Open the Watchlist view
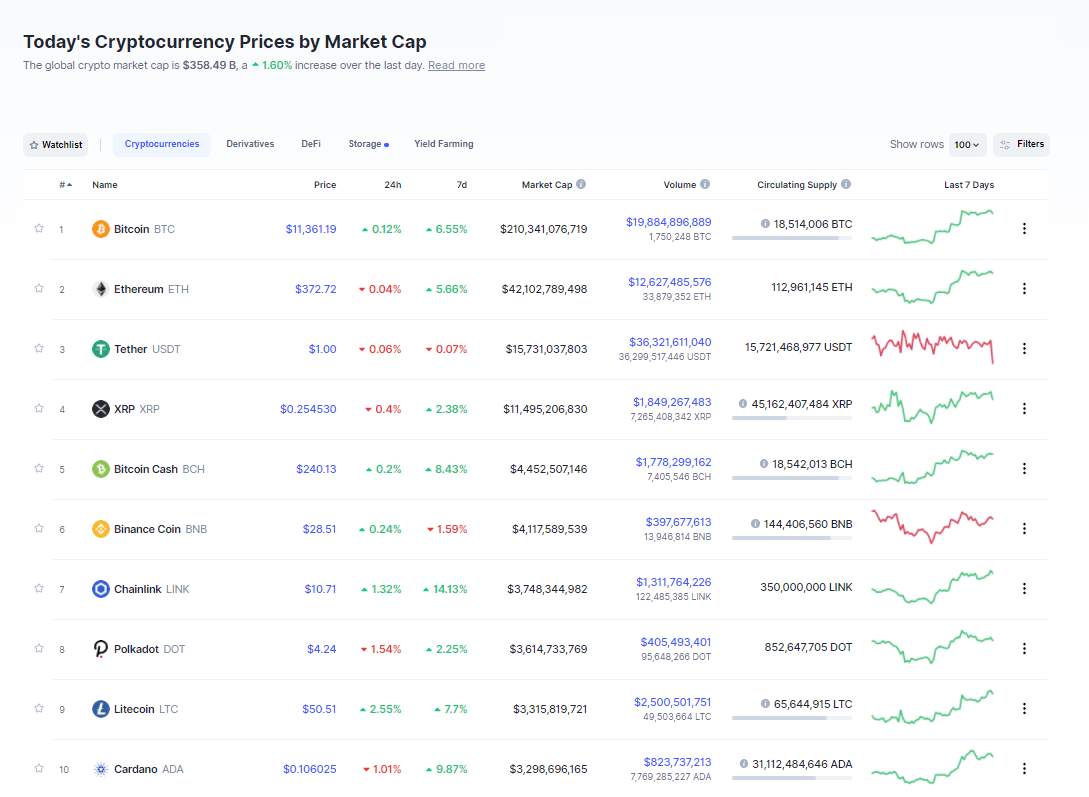1089x797 pixels. (56, 144)
